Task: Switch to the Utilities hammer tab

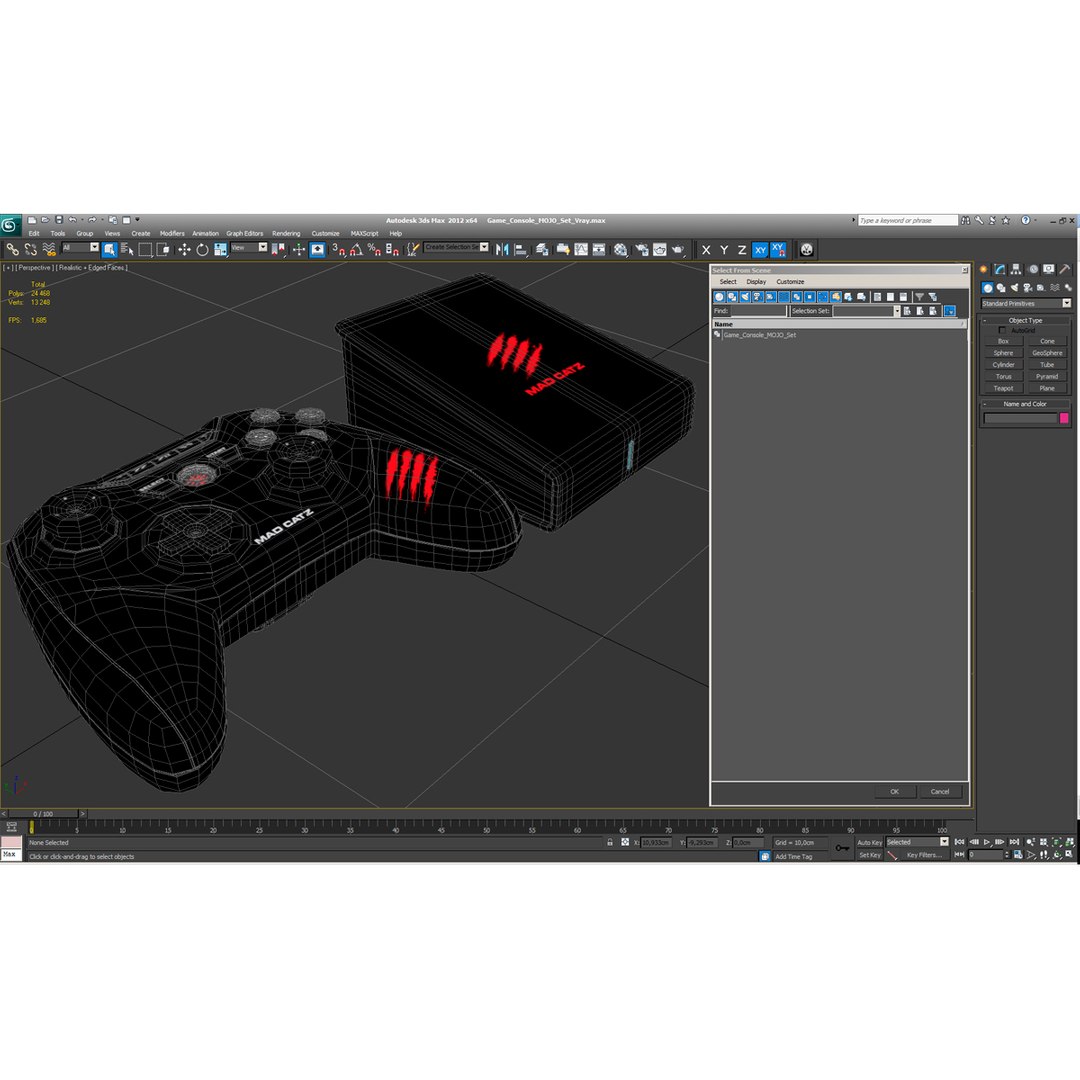Action: click(1065, 269)
